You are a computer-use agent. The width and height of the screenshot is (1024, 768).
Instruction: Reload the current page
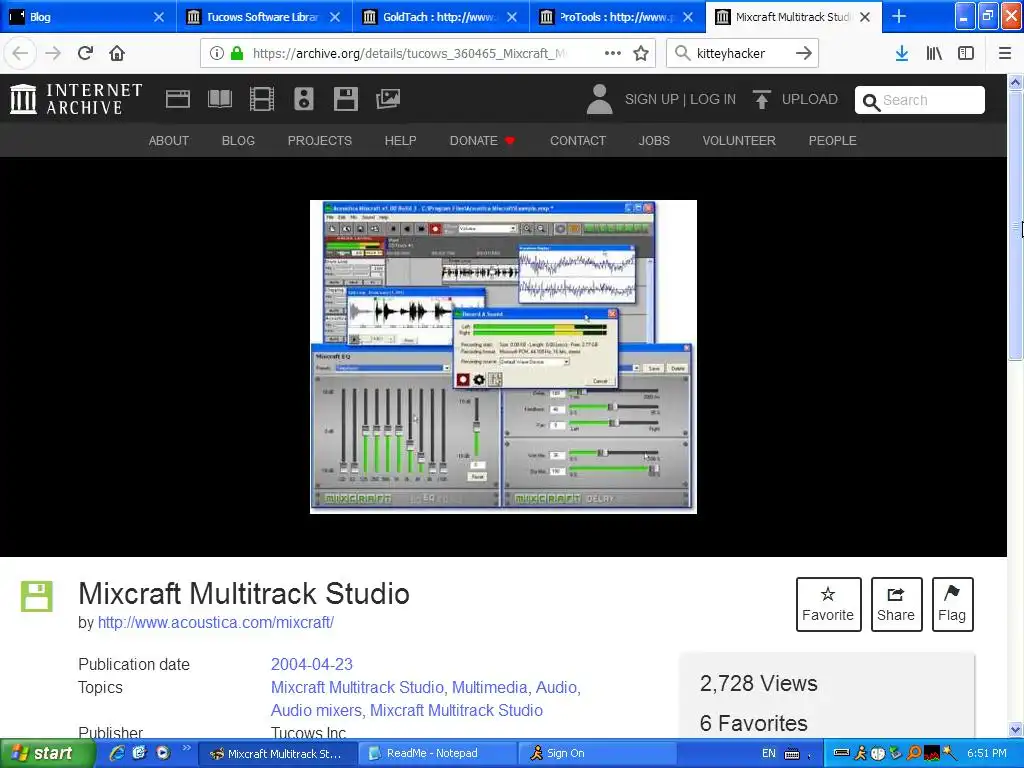tap(85, 53)
